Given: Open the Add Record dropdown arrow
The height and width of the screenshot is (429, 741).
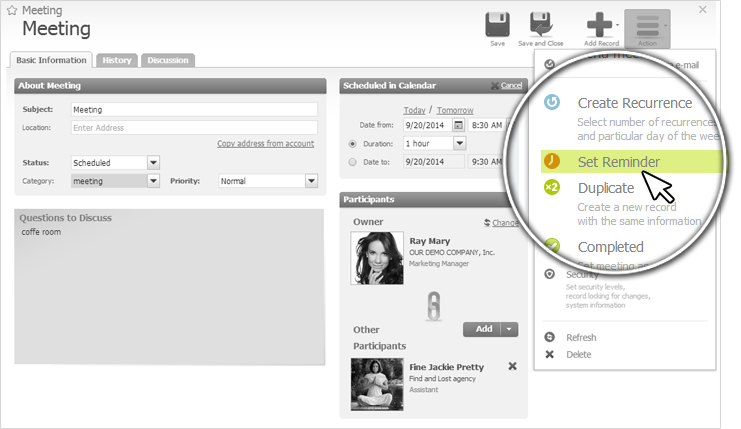Looking at the screenshot, I should 617,25.
